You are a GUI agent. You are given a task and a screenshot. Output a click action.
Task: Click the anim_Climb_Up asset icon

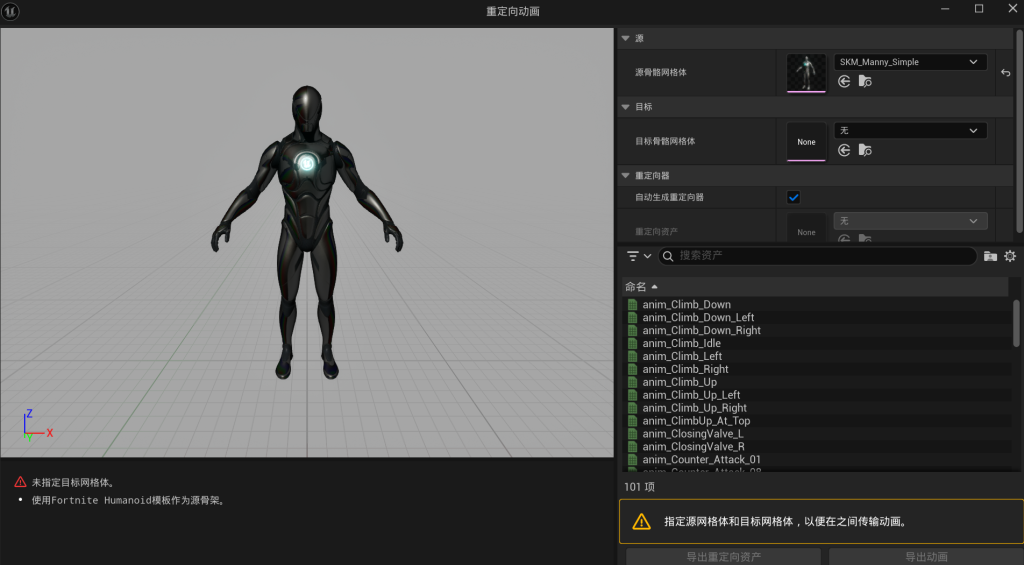[x=632, y=382]
